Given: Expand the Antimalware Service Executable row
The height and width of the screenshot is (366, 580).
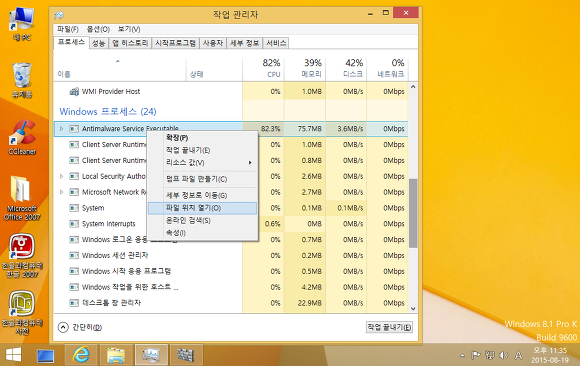Looking at the screenshot, I should [61, 129].
